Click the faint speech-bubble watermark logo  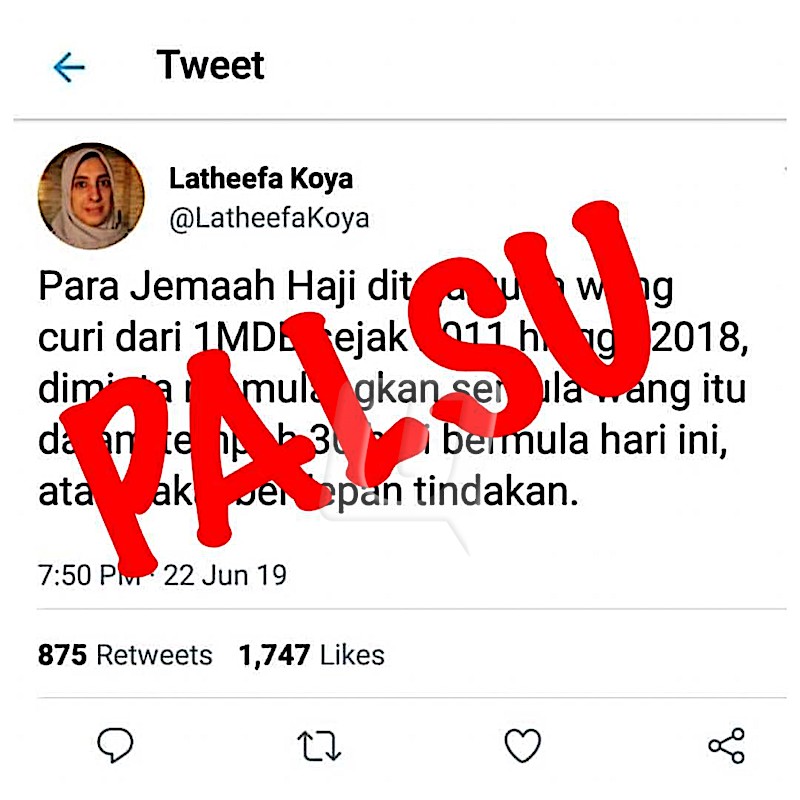tap(393, 474)
